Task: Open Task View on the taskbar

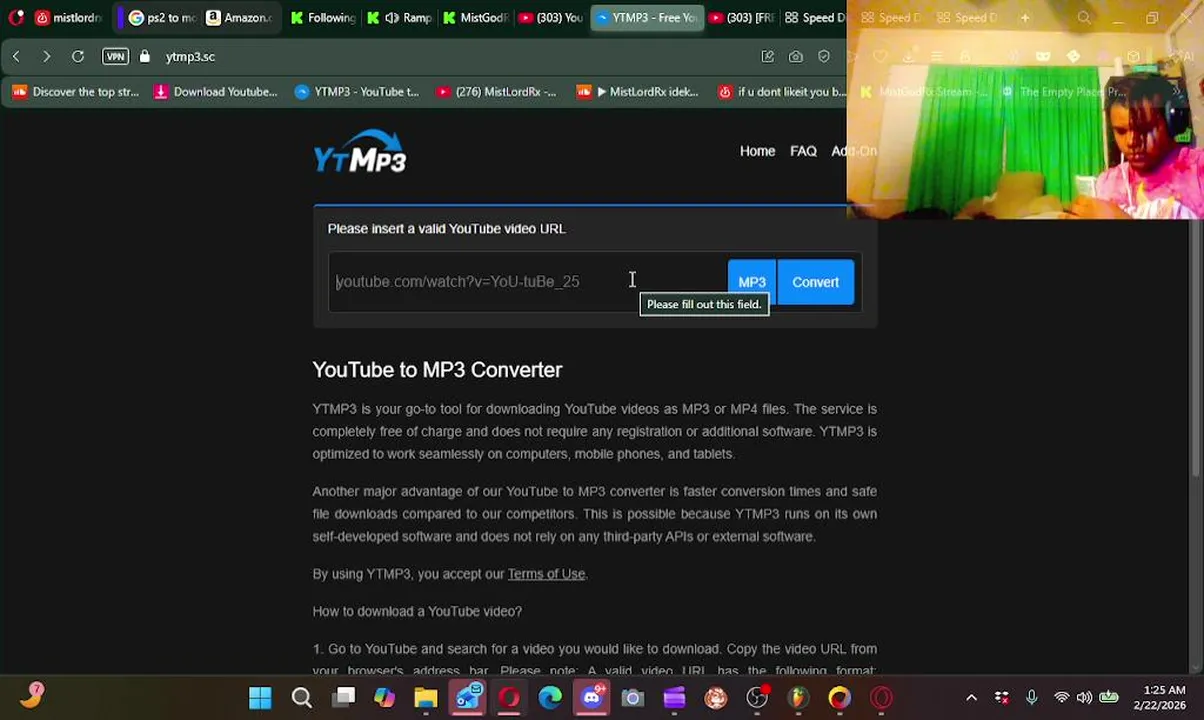Action: (344, 697)
